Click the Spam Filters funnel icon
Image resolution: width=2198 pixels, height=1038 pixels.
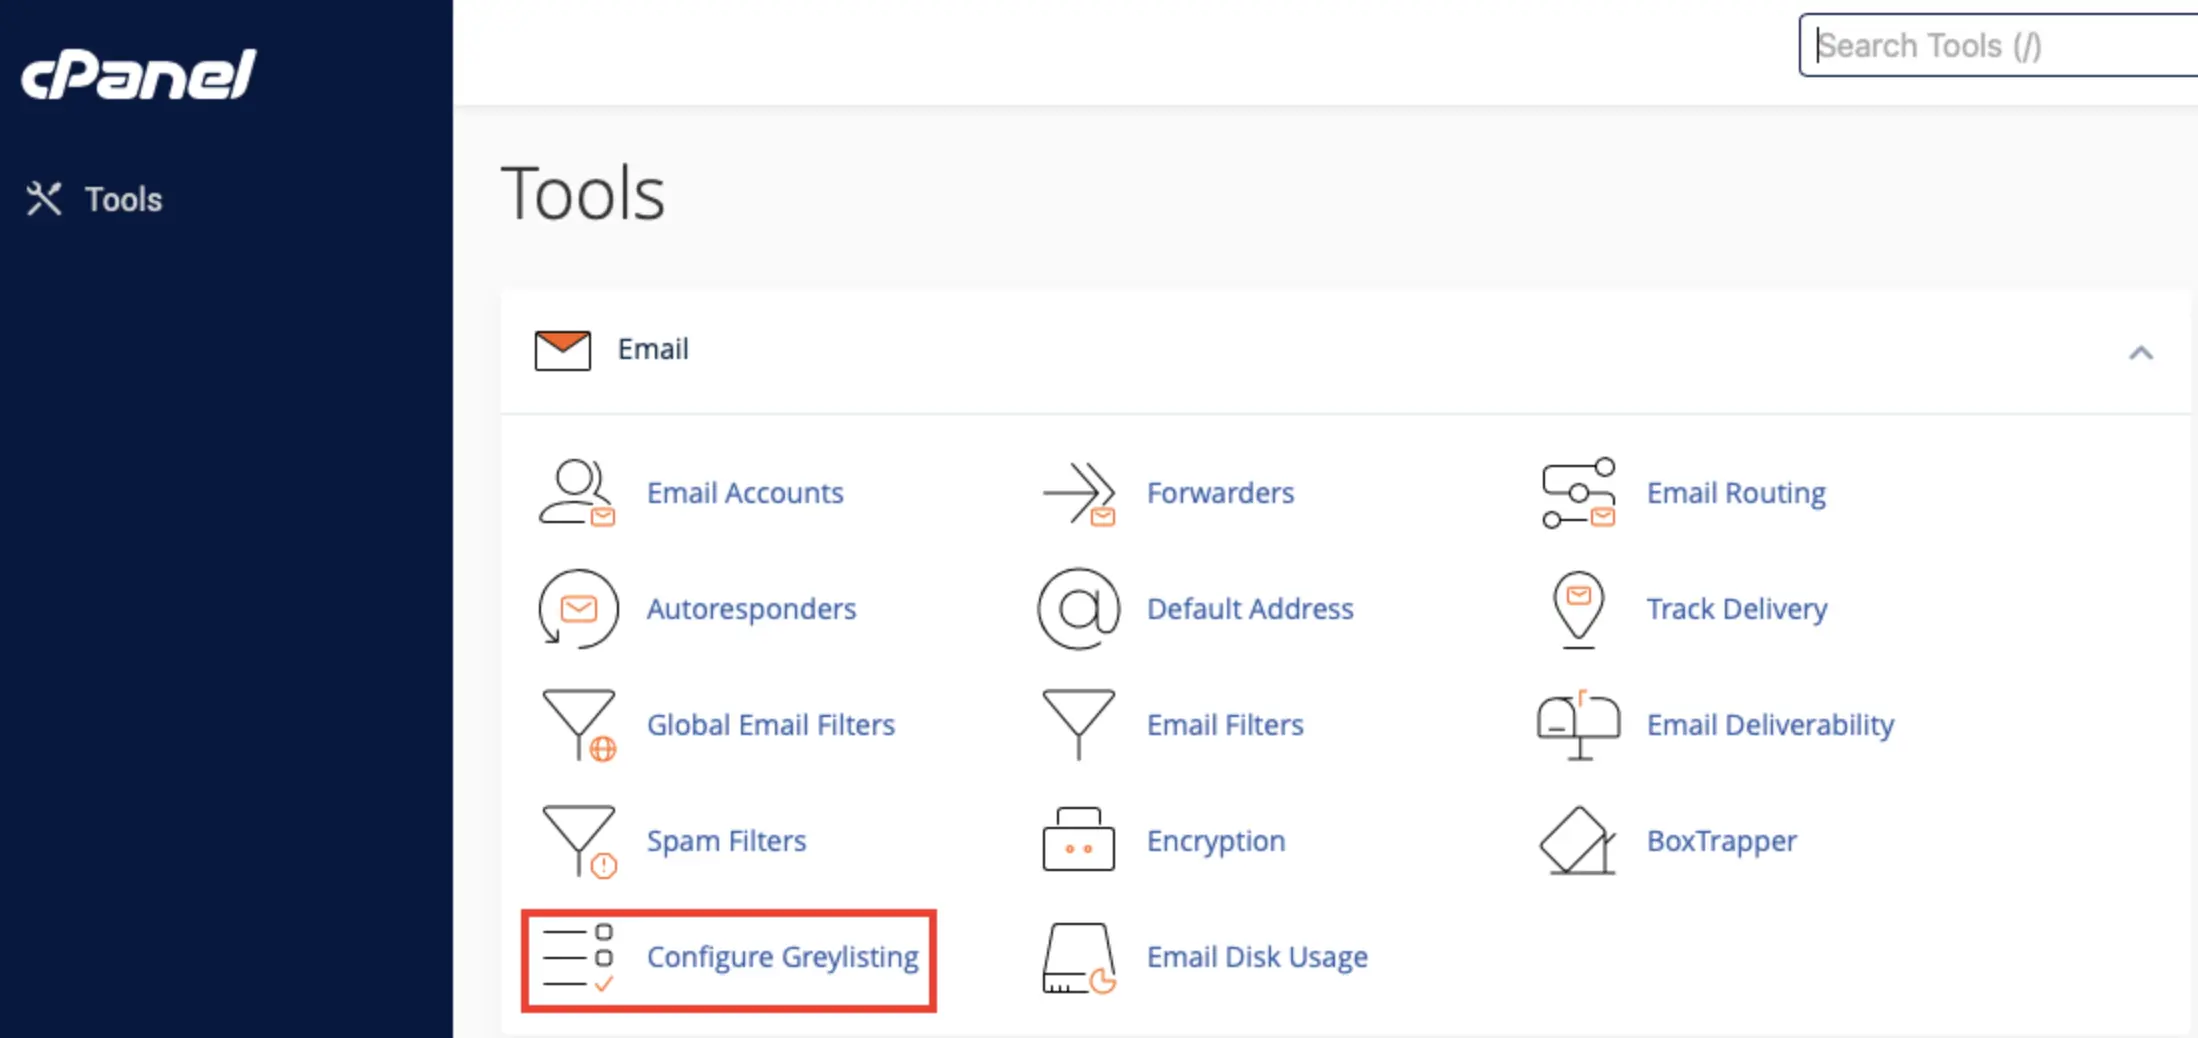[579, 842]
